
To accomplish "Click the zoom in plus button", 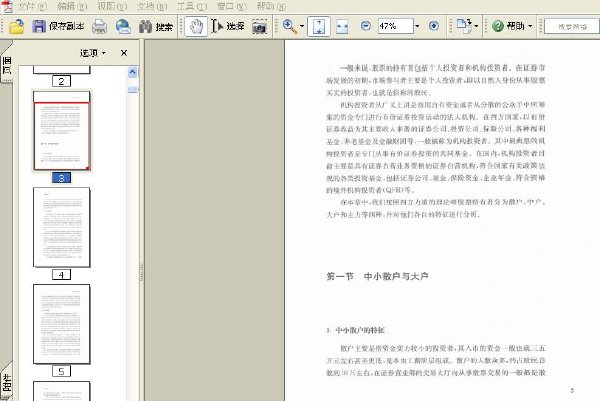I will [x=434, y=26].
